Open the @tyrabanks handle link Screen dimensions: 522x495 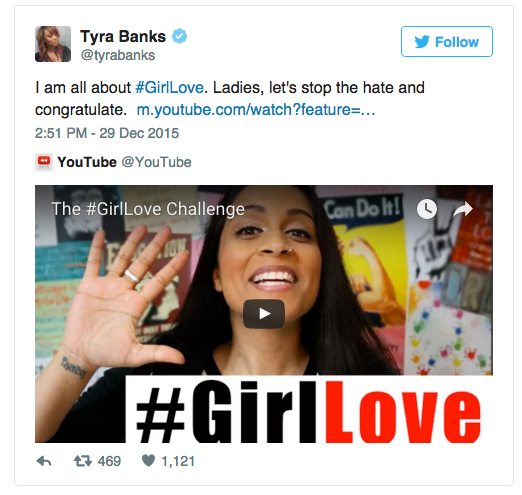(x=118, y=55)
